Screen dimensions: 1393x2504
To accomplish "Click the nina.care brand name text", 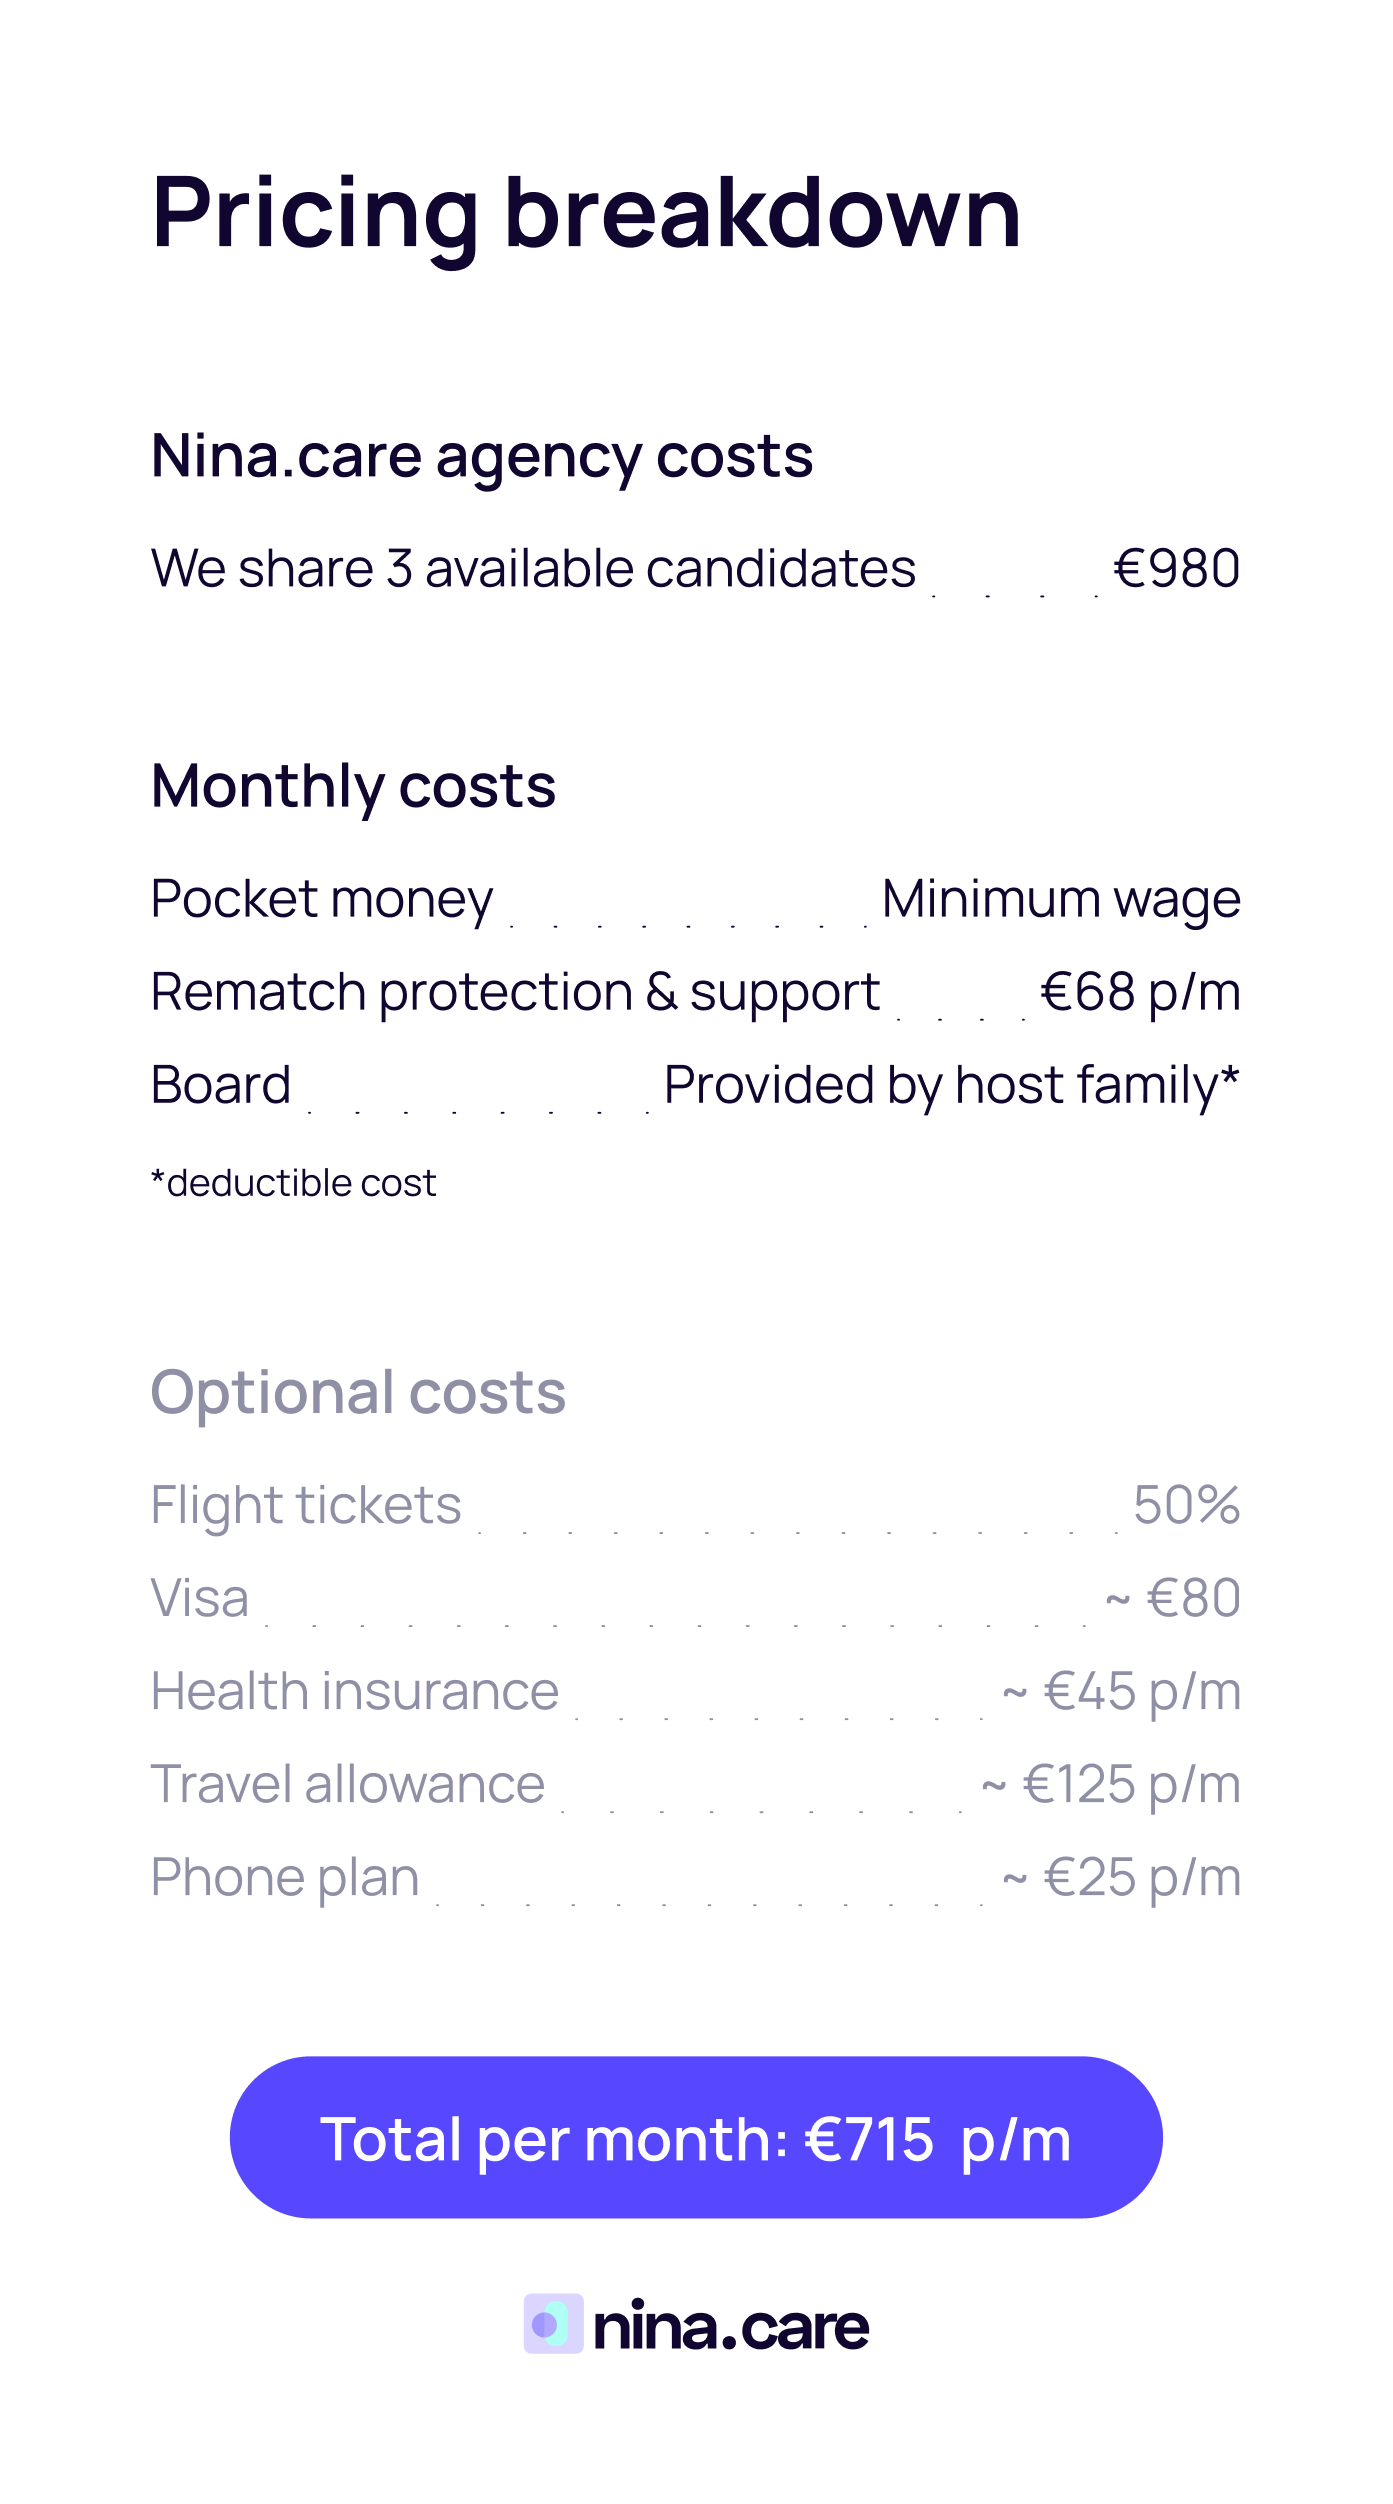I will pyautogui.click(x=731, y=2326).
